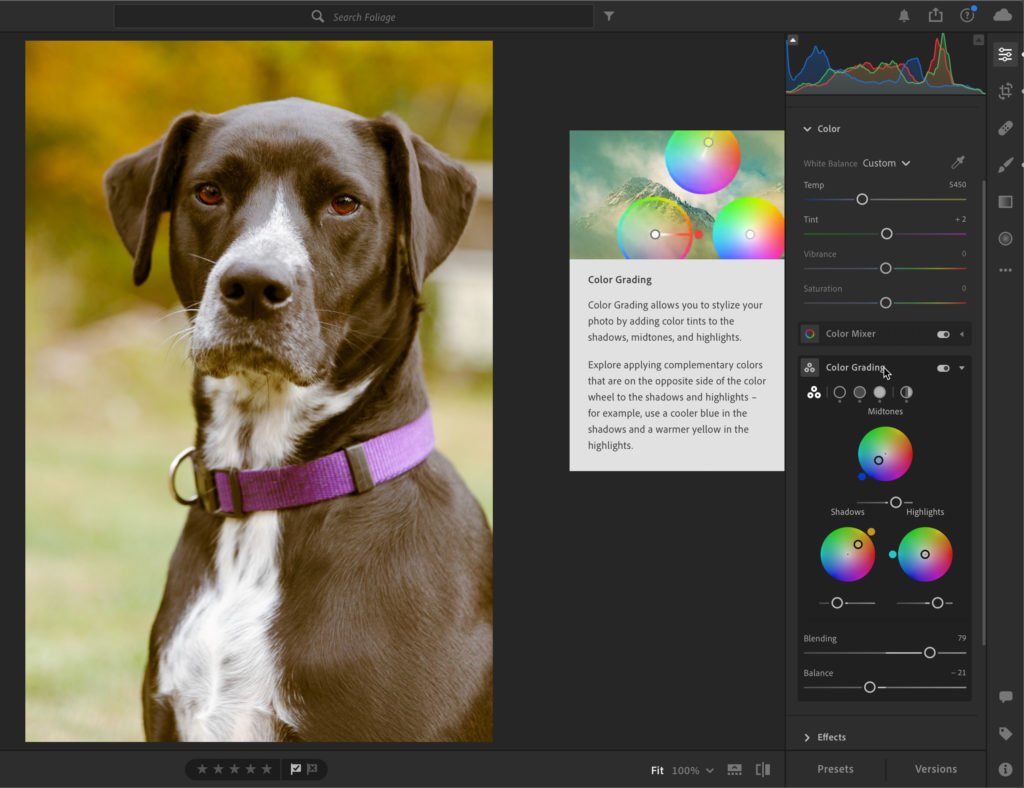Collapse the Color section
The height and width of the screenshot is (788, 1024).
822,129
